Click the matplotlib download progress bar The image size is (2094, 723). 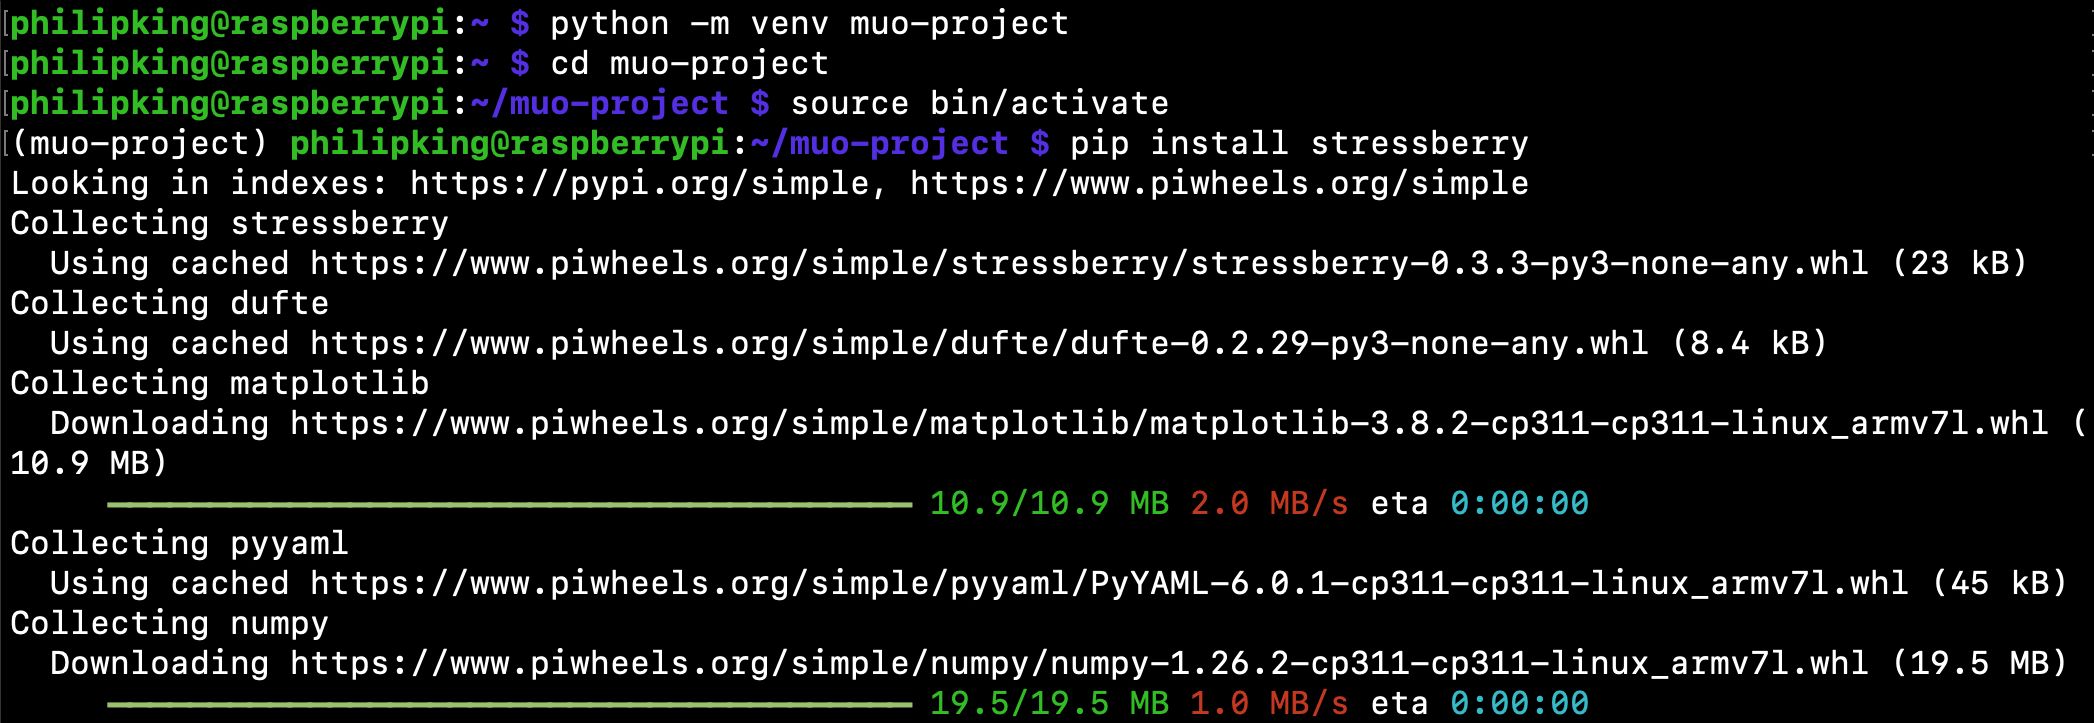[510, 505]
